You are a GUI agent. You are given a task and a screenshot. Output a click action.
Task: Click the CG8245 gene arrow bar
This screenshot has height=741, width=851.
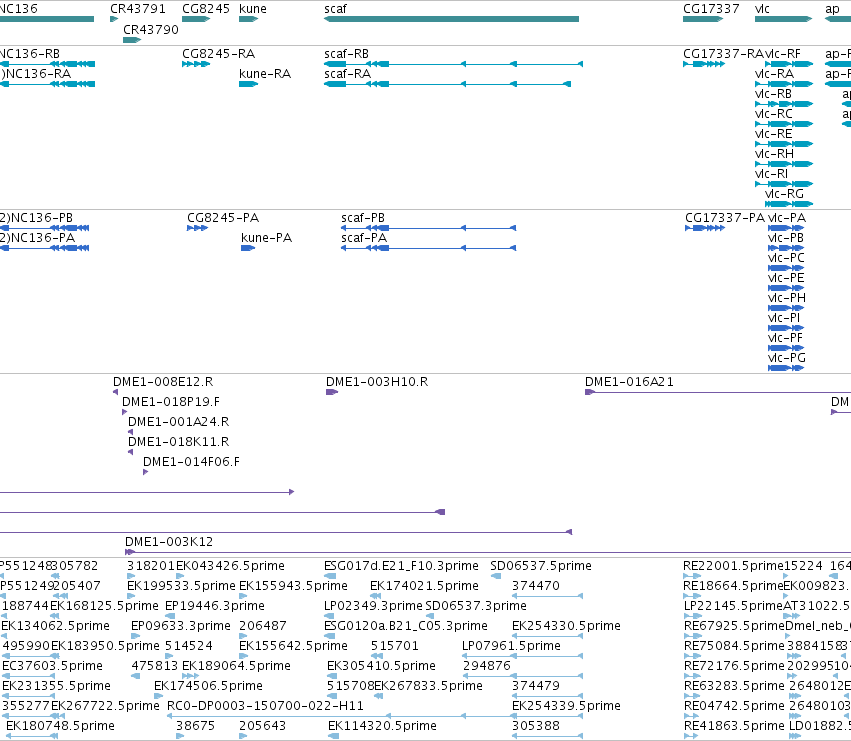(196, 19)
